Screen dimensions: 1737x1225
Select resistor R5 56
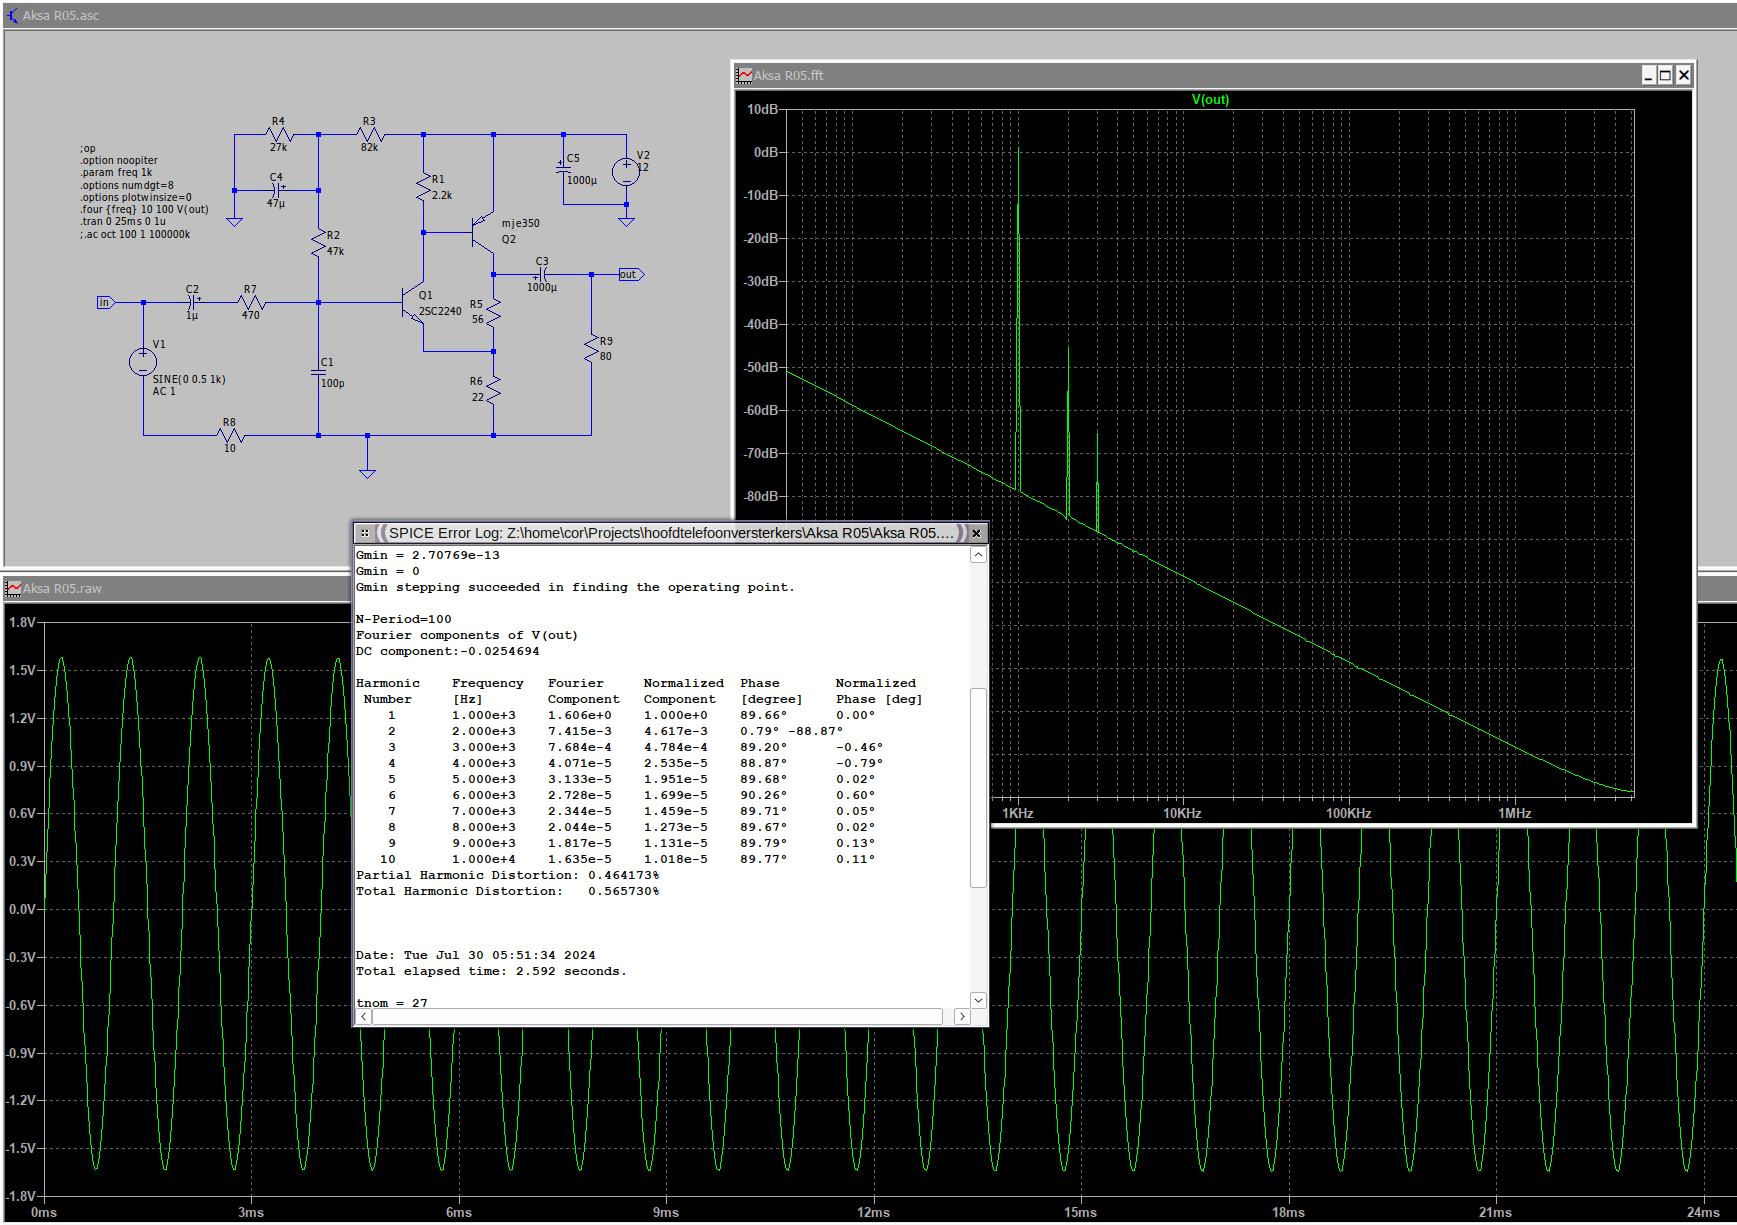pyautogui.click(x=493, y=312)
